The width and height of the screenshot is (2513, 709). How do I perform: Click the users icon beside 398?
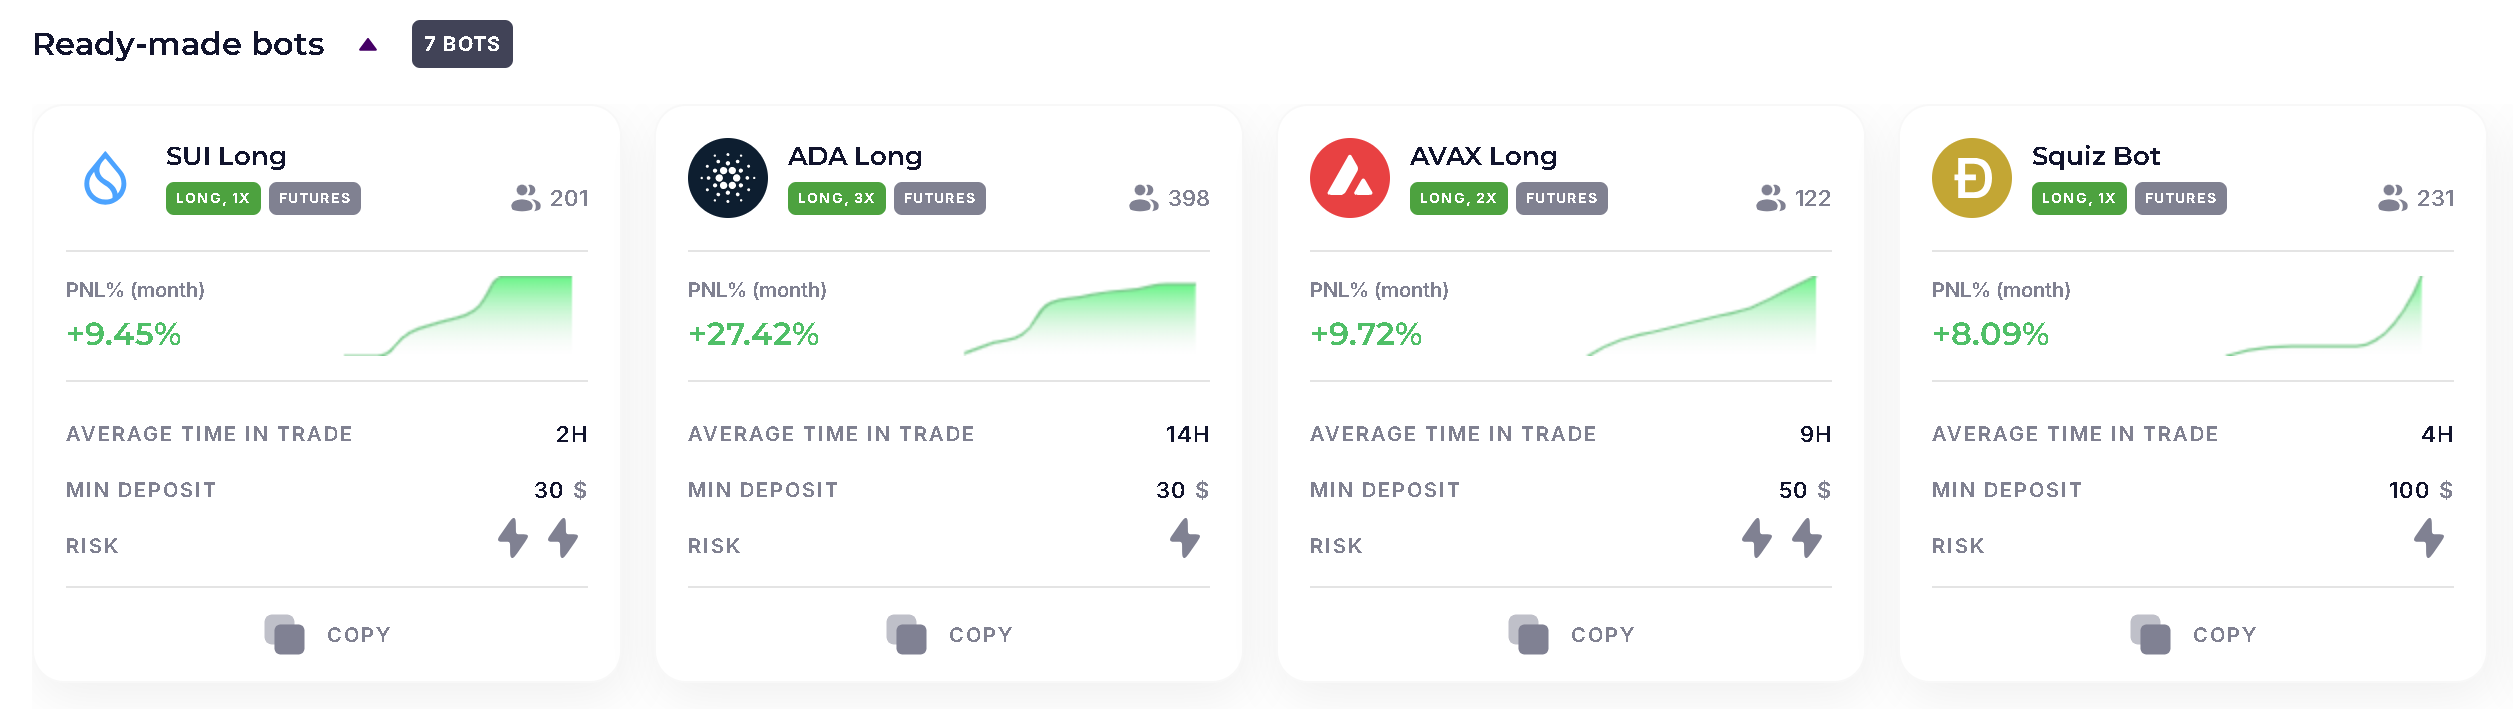point(1143,198)
